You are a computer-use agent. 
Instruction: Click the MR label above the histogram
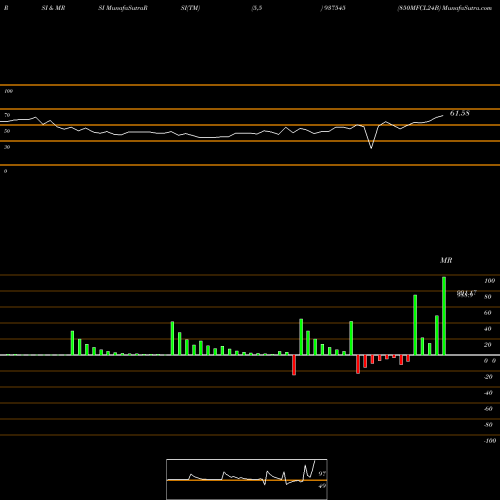tap(446, 260)
